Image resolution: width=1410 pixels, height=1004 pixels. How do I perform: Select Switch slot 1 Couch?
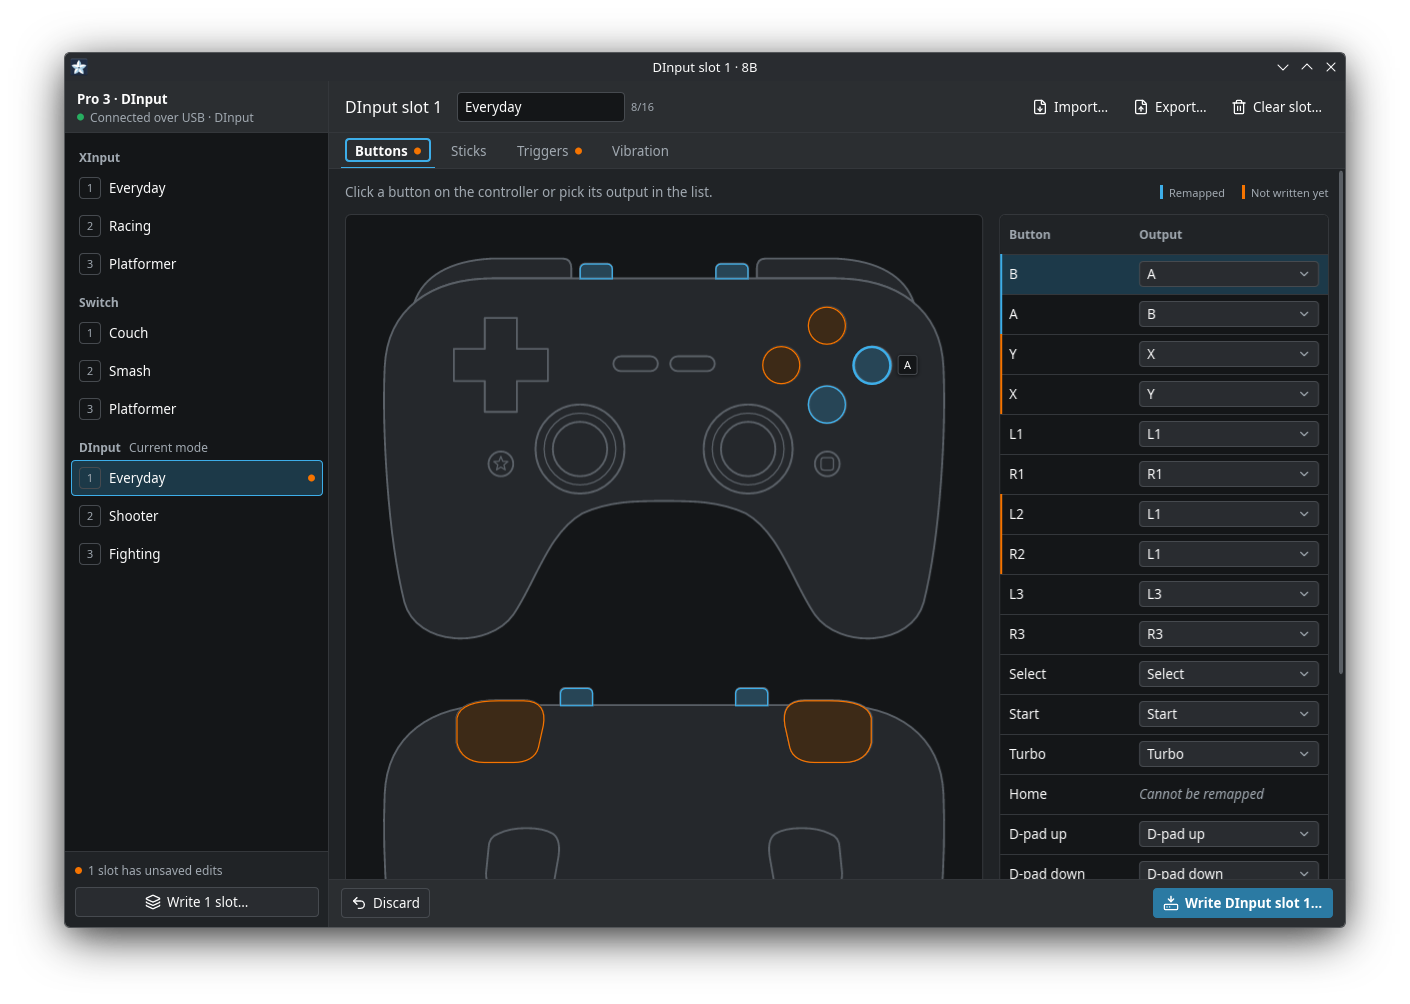tap(197, 333)
